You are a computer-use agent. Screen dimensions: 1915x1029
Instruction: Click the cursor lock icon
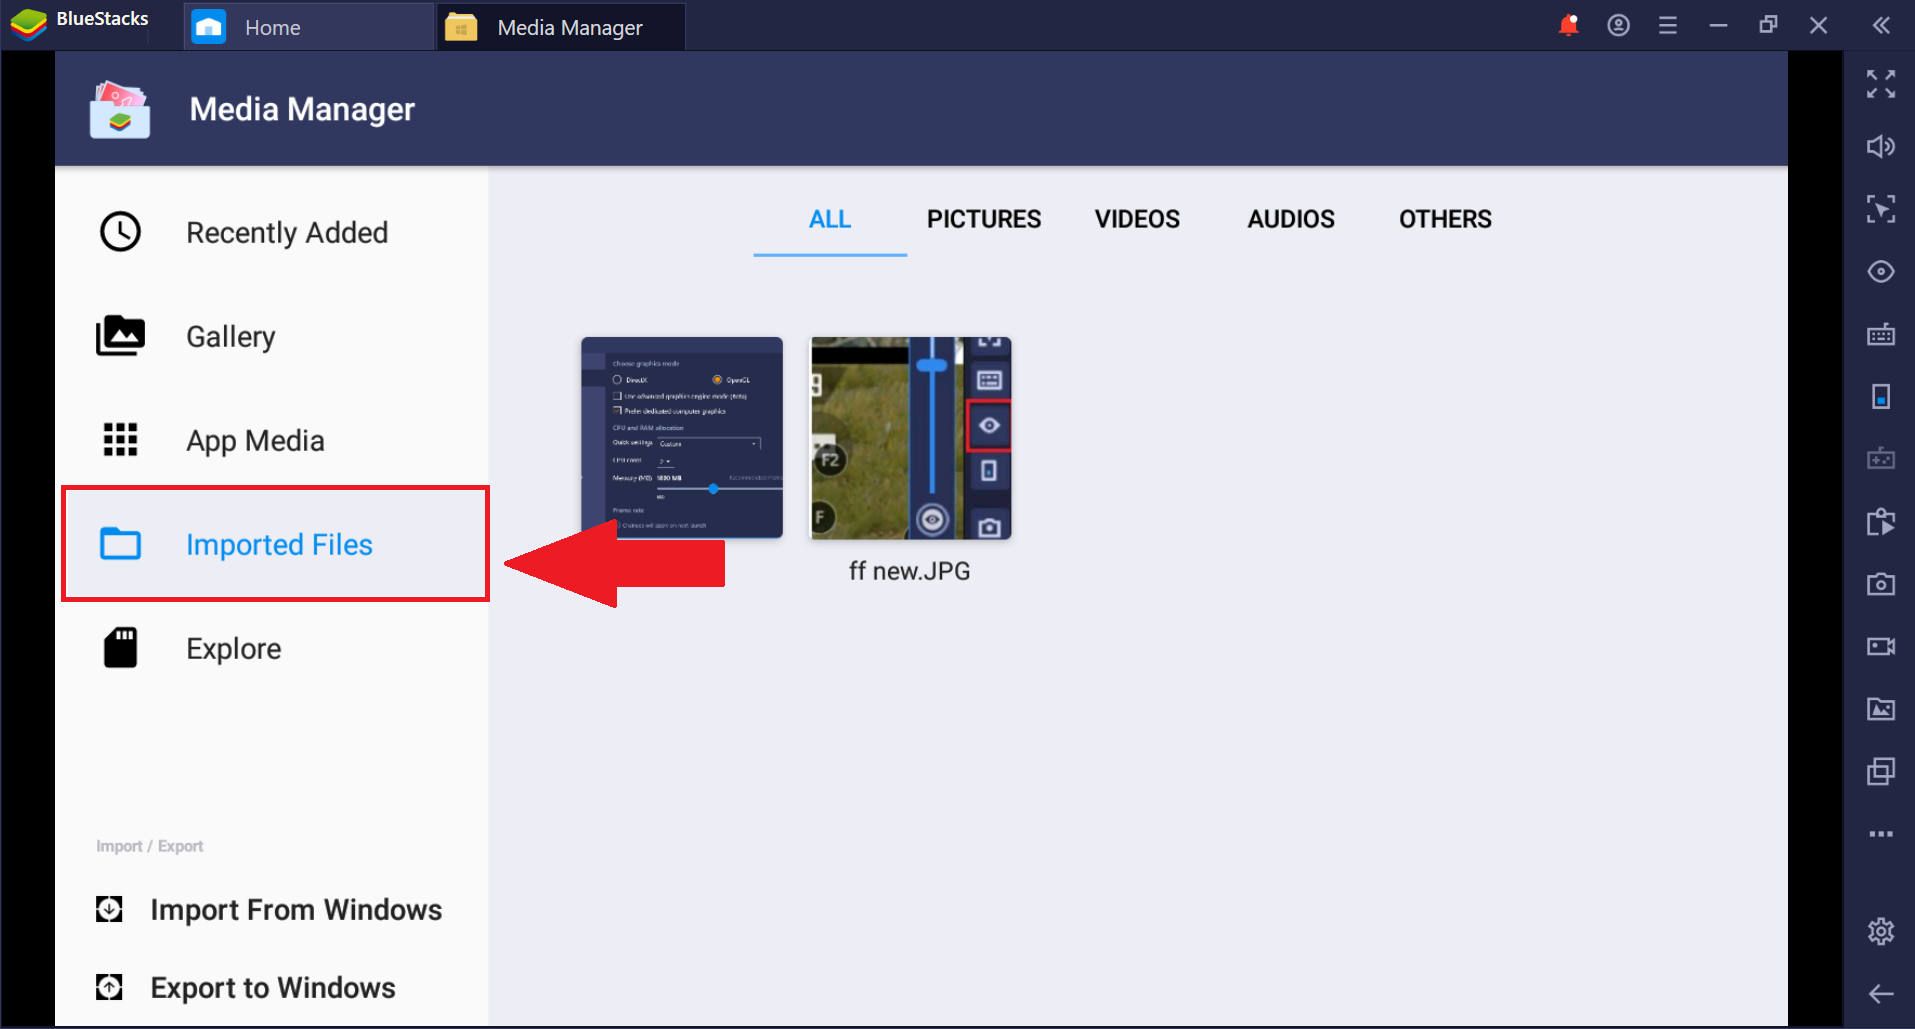pyautogui.click(x=1881, y=209)
